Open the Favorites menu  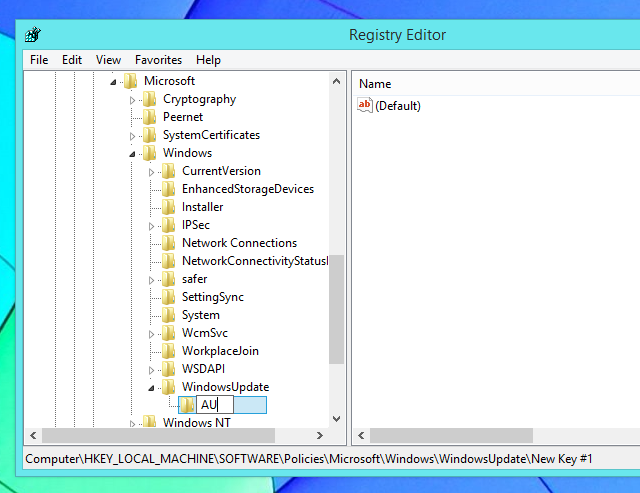point(158,60)
